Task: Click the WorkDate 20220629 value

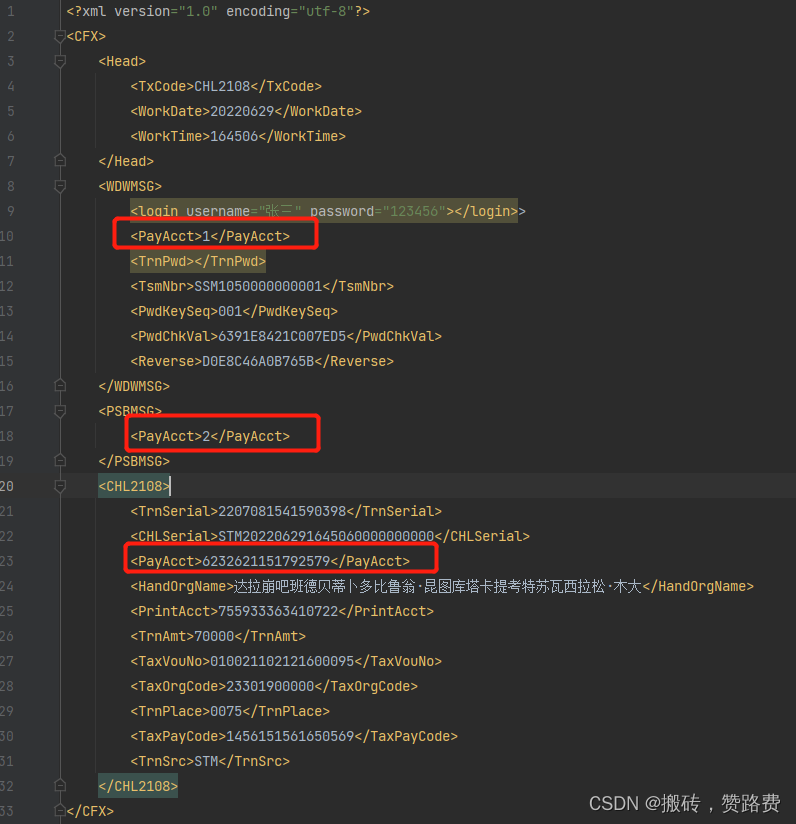Action: click(242, 111)
